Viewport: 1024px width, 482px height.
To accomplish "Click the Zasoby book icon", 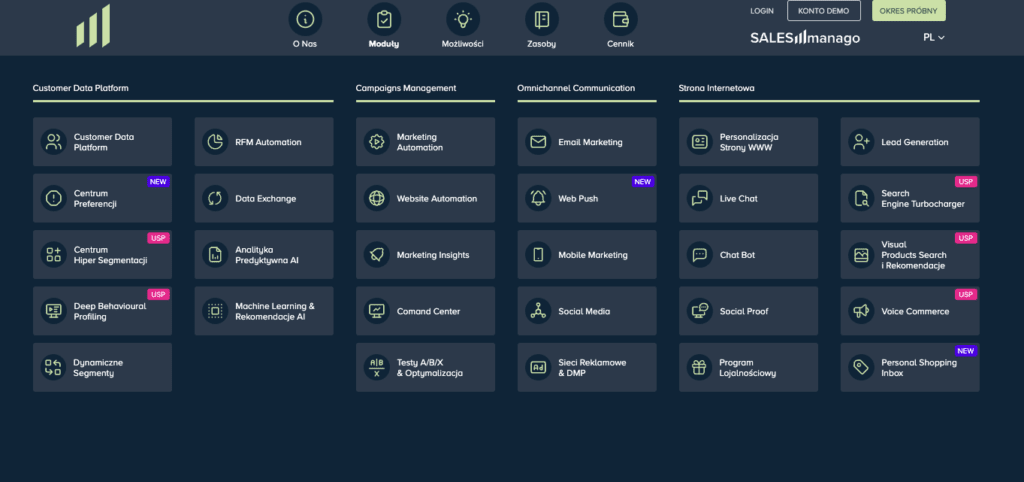I will coord(542,20).
